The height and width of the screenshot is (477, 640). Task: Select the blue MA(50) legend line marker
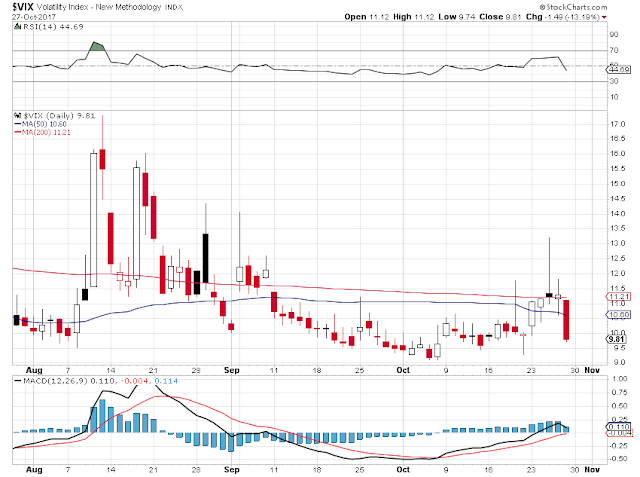click(x=18, y=124)
